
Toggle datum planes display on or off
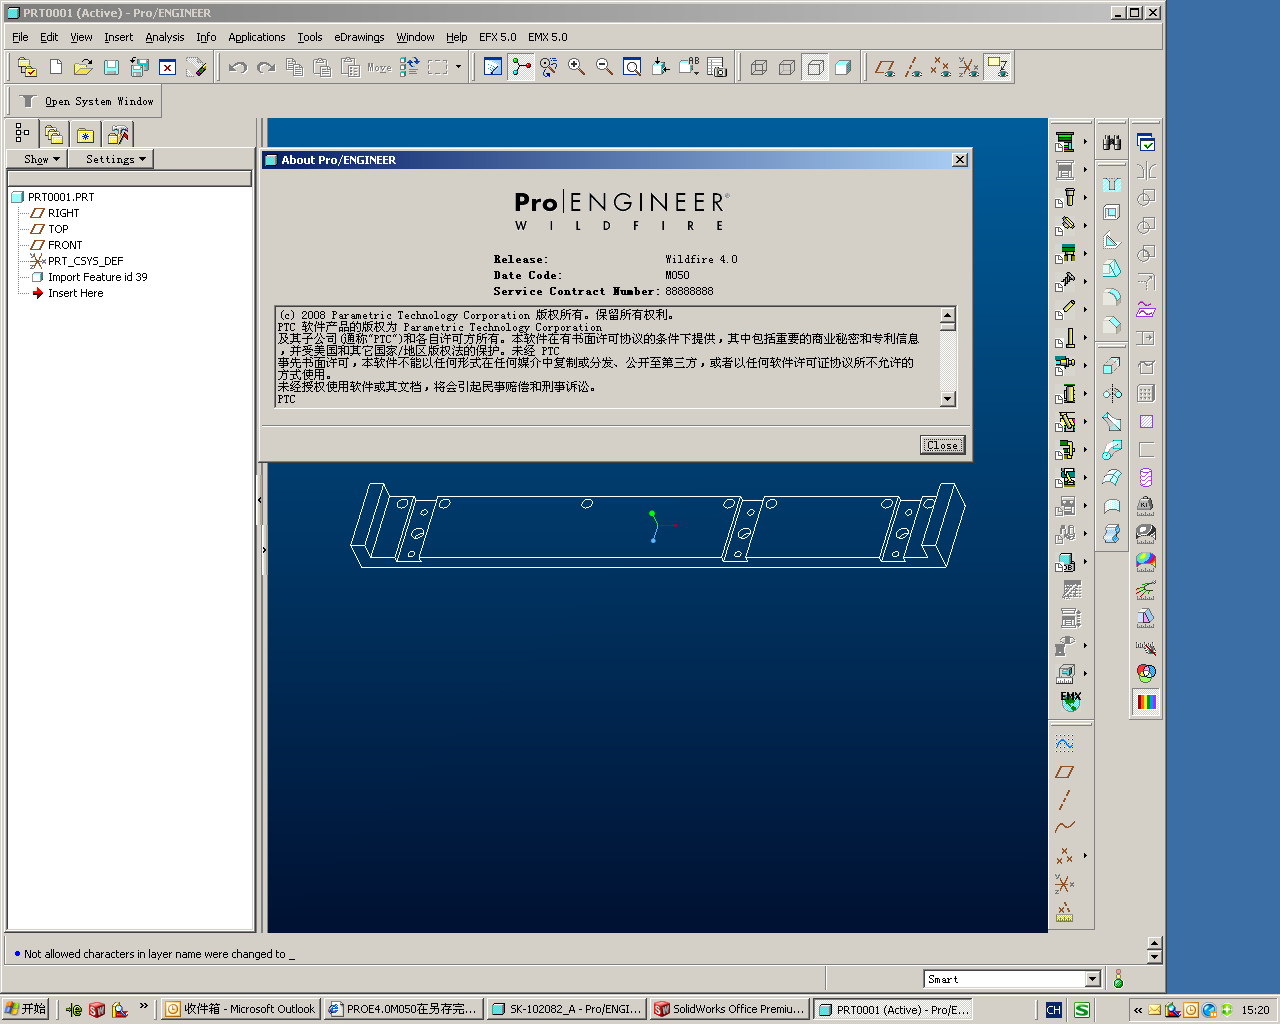pos(885,67)
